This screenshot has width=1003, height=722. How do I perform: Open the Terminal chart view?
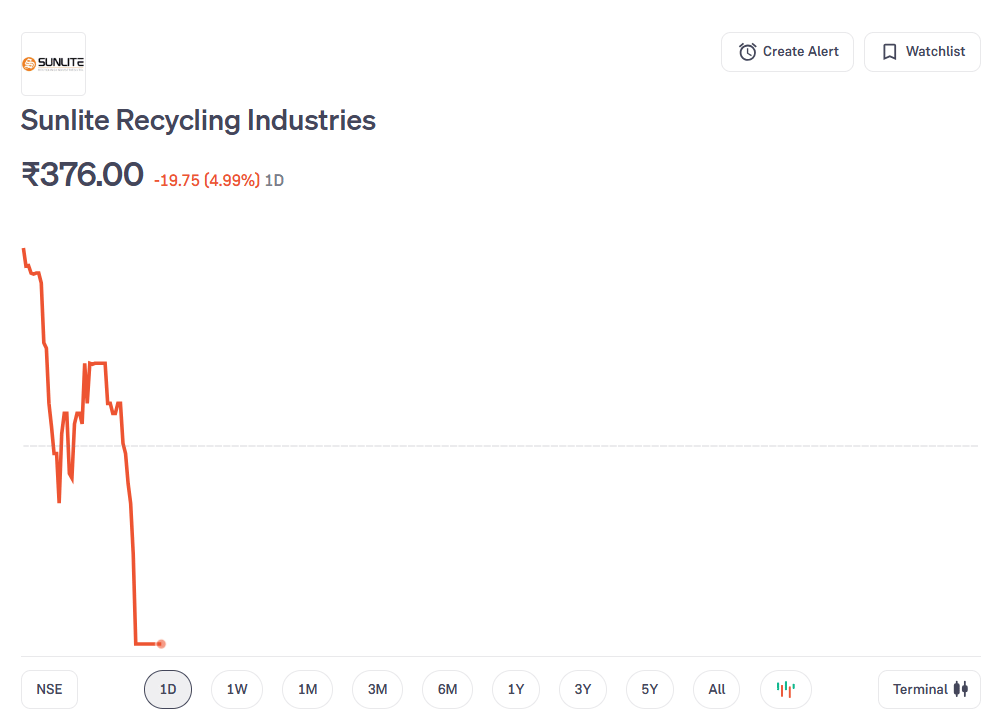click(929, 689)
